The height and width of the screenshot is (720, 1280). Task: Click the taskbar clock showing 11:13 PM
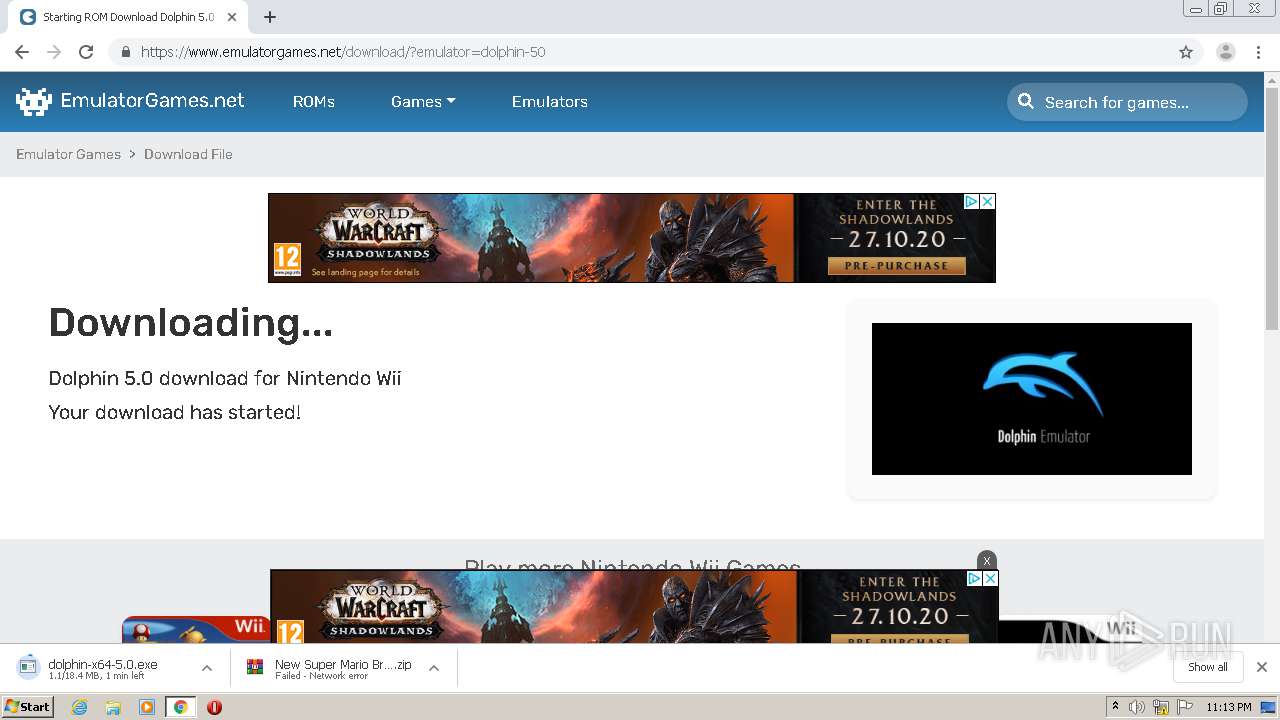[1229, 707]
